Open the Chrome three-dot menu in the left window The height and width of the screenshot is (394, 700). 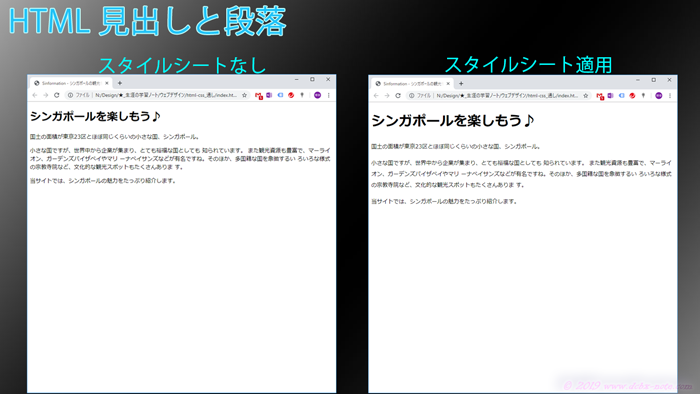click(329, 95)
